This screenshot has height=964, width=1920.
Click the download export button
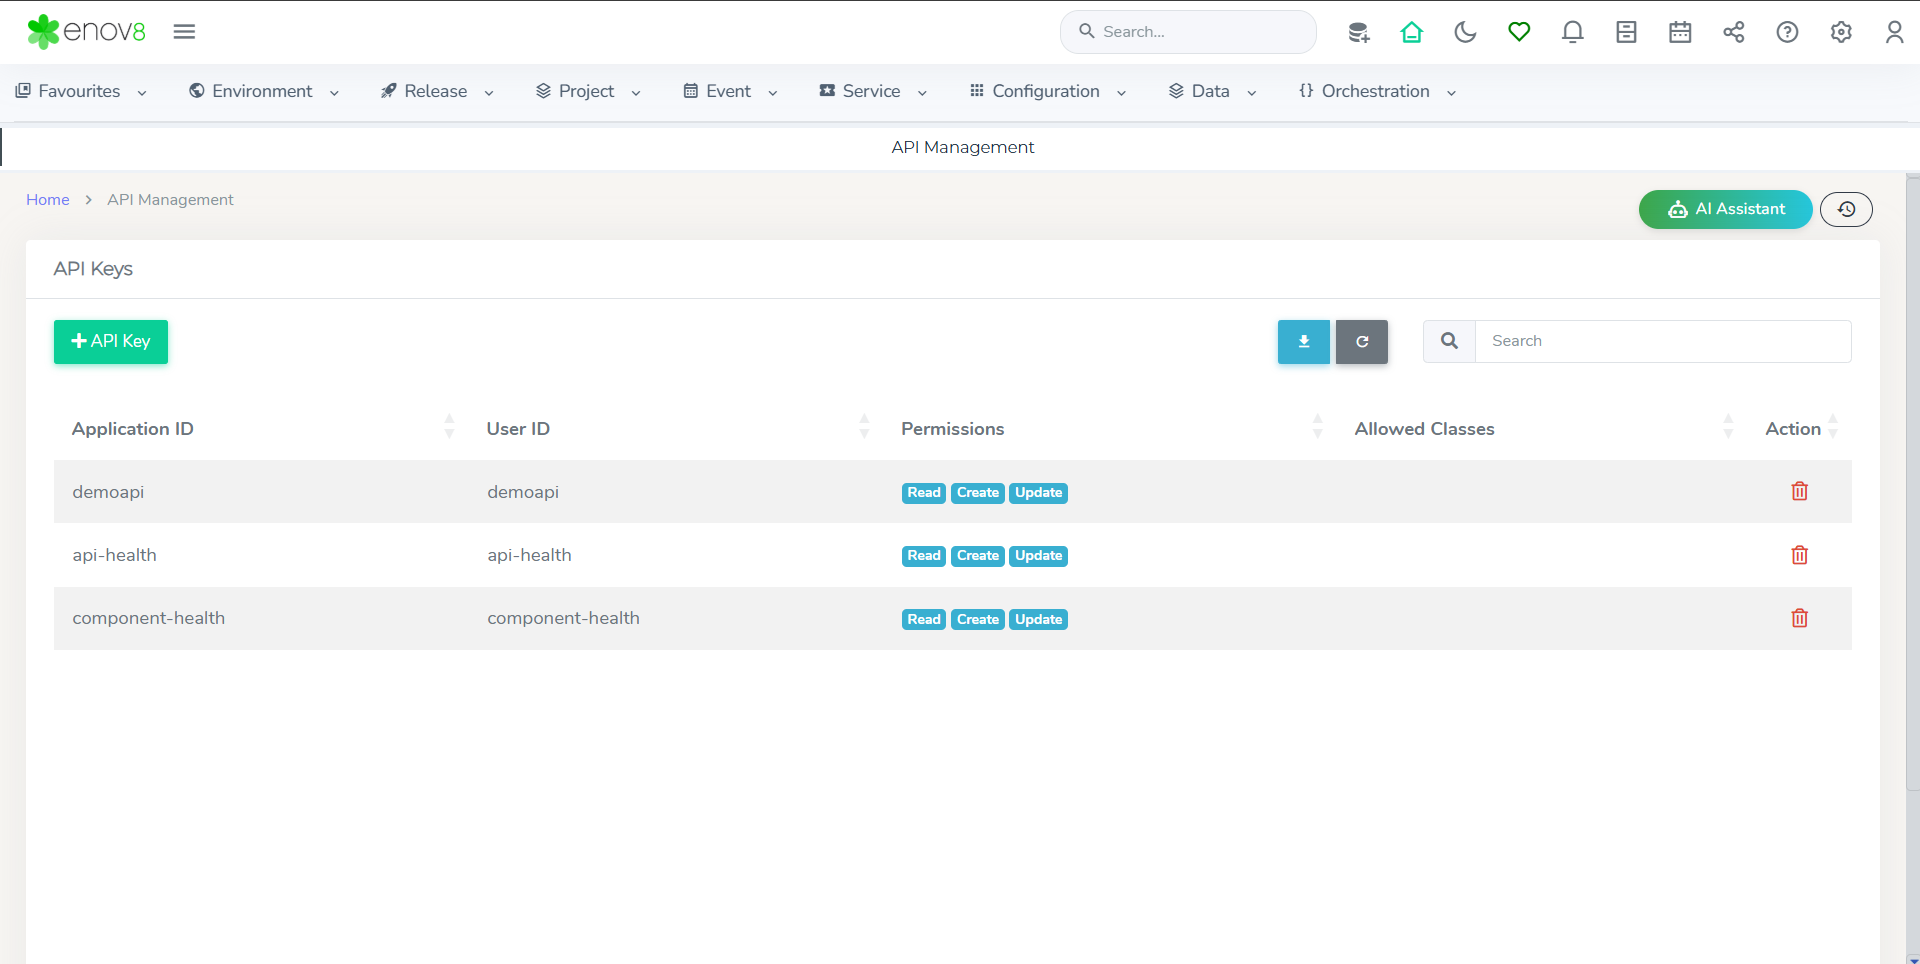pyautogui.click(x=1303, y=342)
